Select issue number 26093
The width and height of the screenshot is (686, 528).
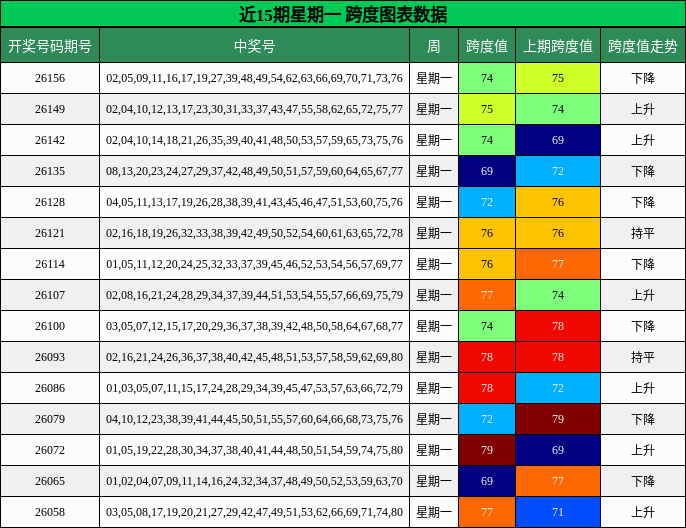pos(50,358)
